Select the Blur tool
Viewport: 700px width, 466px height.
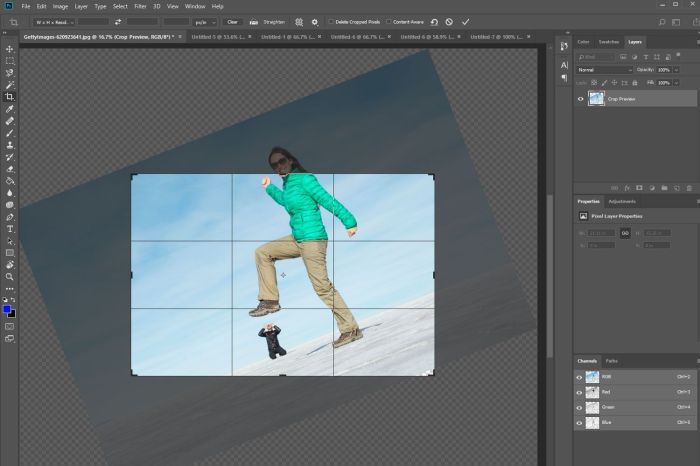9,193
